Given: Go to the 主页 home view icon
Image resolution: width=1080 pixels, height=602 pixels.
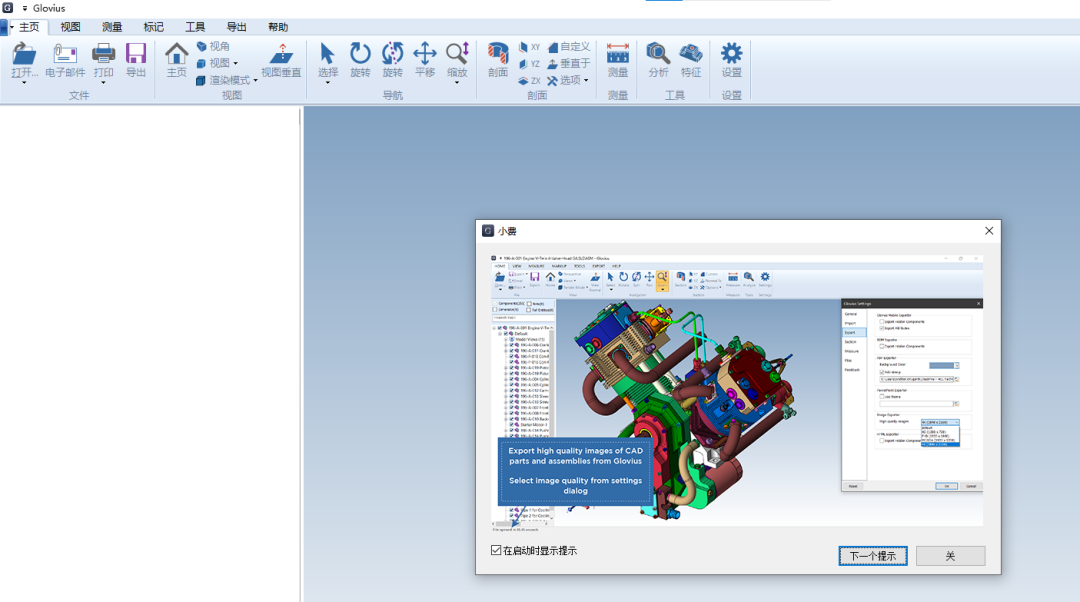Looking at the screenshot, I should tap(177, 54).
